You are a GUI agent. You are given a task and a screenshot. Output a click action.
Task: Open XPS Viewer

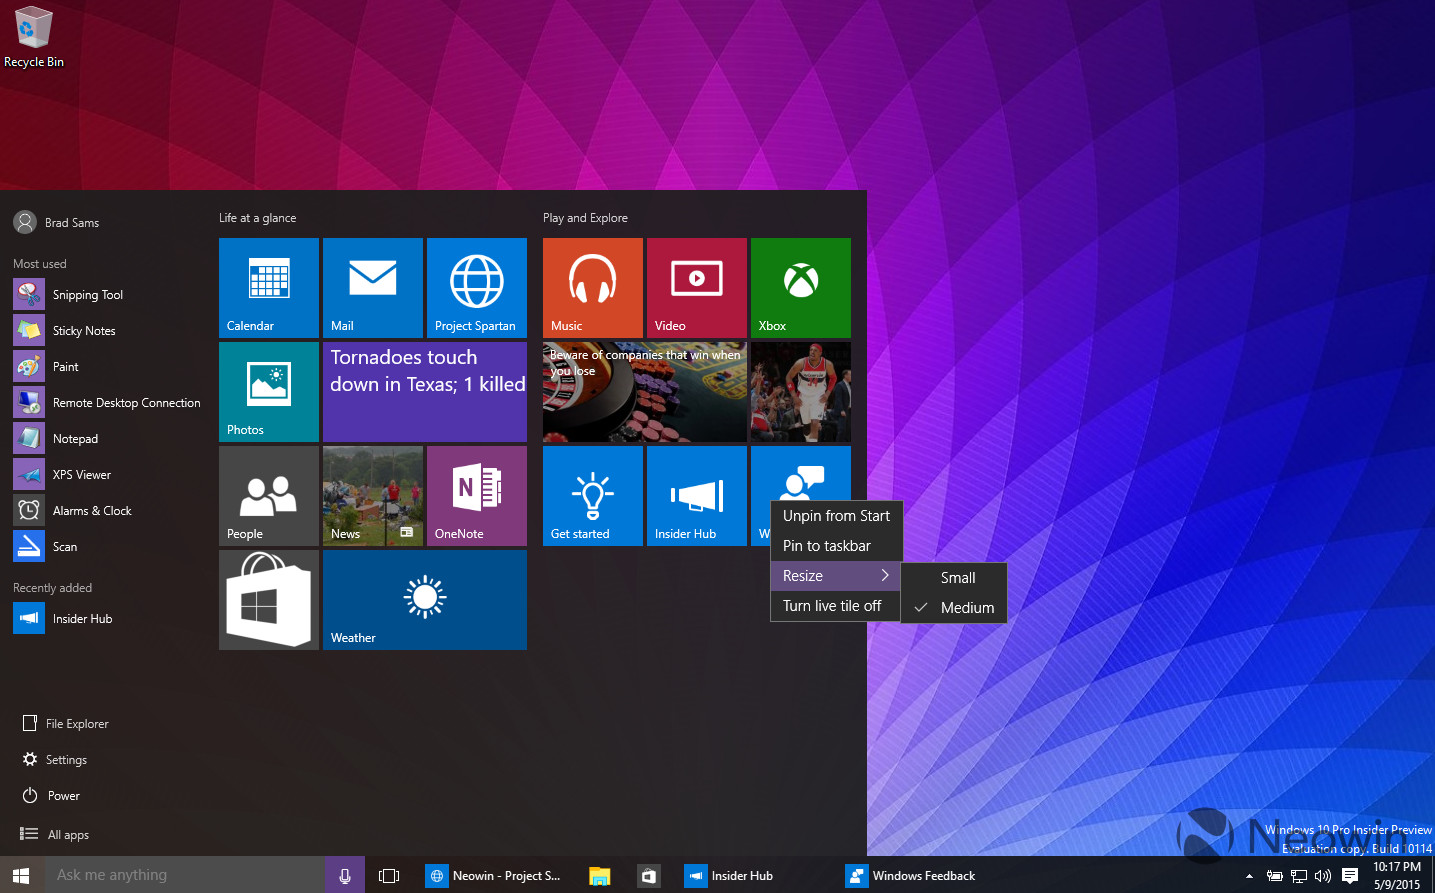point(108,475)
